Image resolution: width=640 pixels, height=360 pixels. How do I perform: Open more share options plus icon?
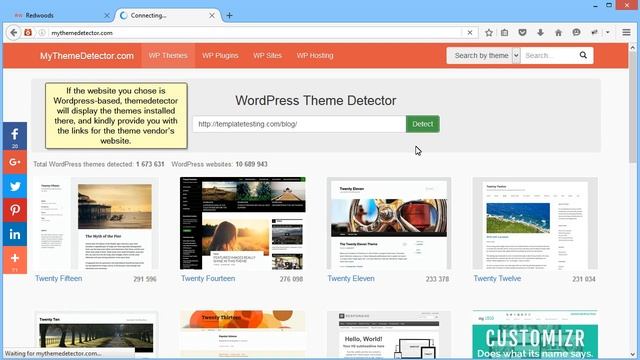coord(15,260)
